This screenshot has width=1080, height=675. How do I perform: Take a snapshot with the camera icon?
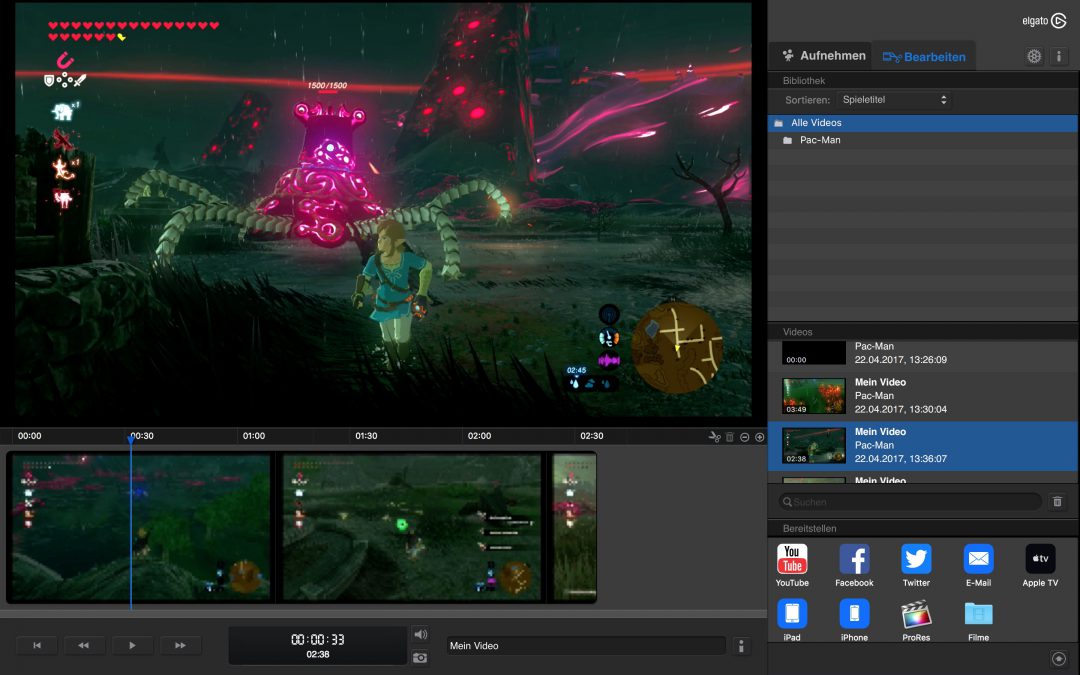coord(420,658)
